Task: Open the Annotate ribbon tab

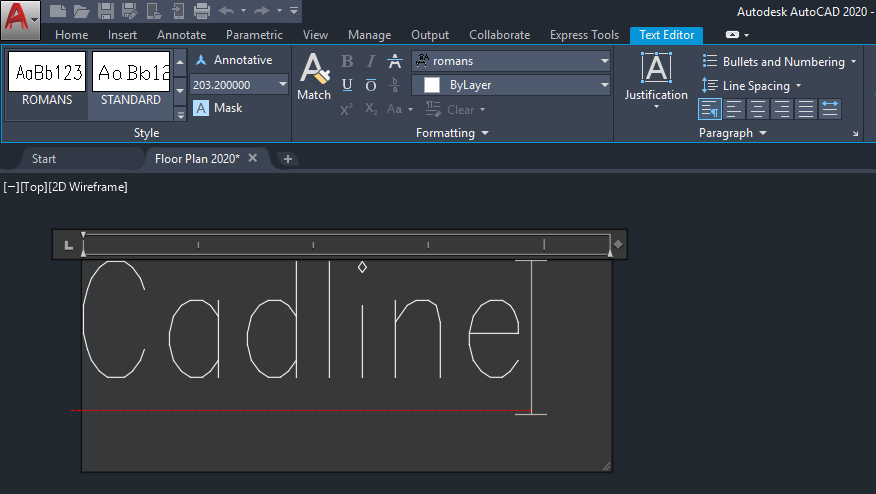Action: coord(182,35)
